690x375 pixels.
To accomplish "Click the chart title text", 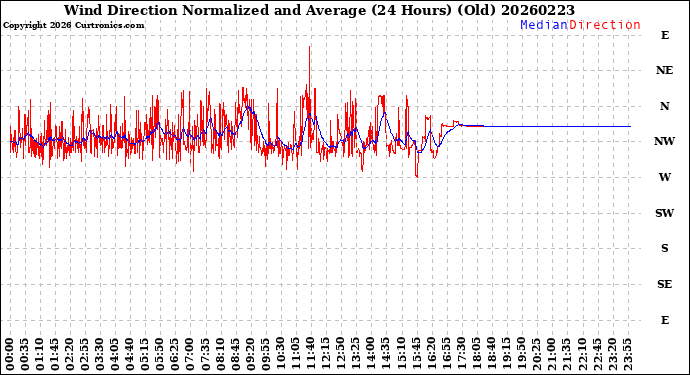I will (319, 10).
